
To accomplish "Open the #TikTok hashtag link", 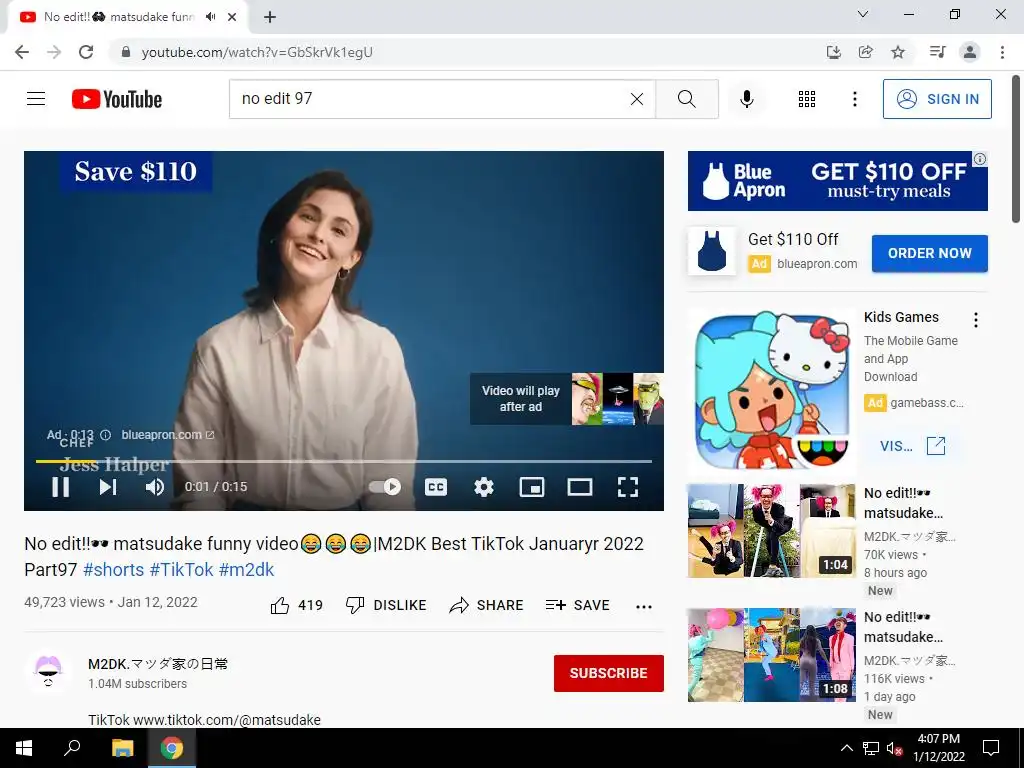I will 182,569.
